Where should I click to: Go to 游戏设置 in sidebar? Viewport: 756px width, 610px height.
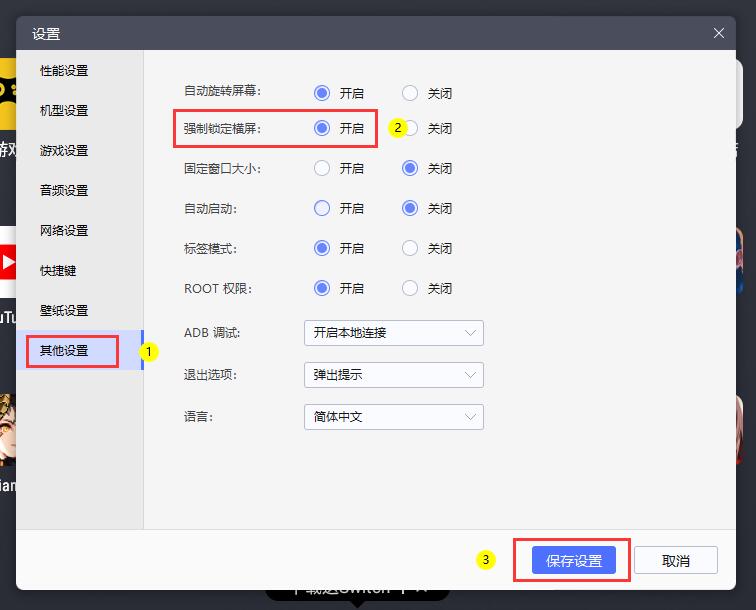click(x=64, y=151)
